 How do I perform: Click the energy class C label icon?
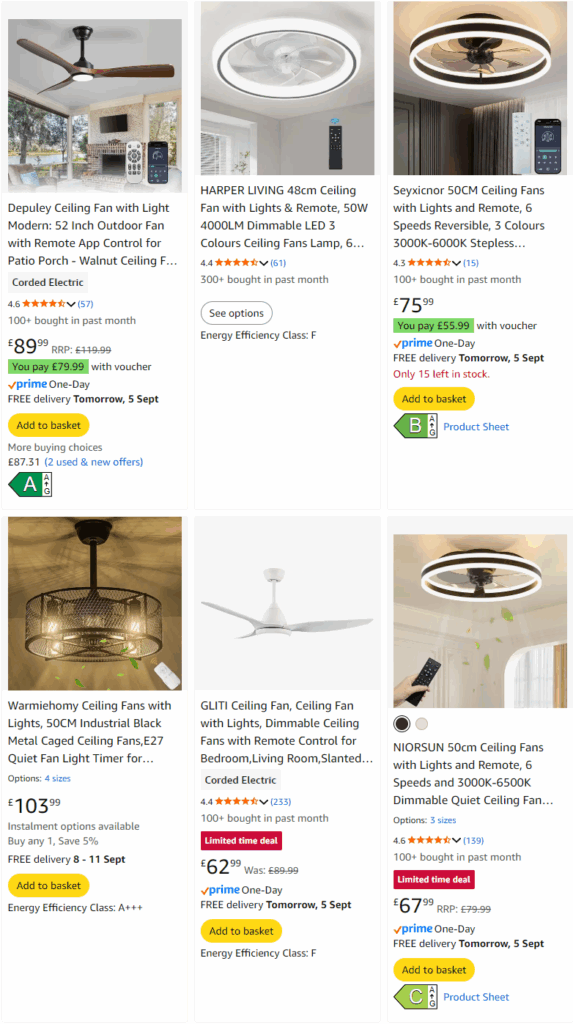[416, 997]
